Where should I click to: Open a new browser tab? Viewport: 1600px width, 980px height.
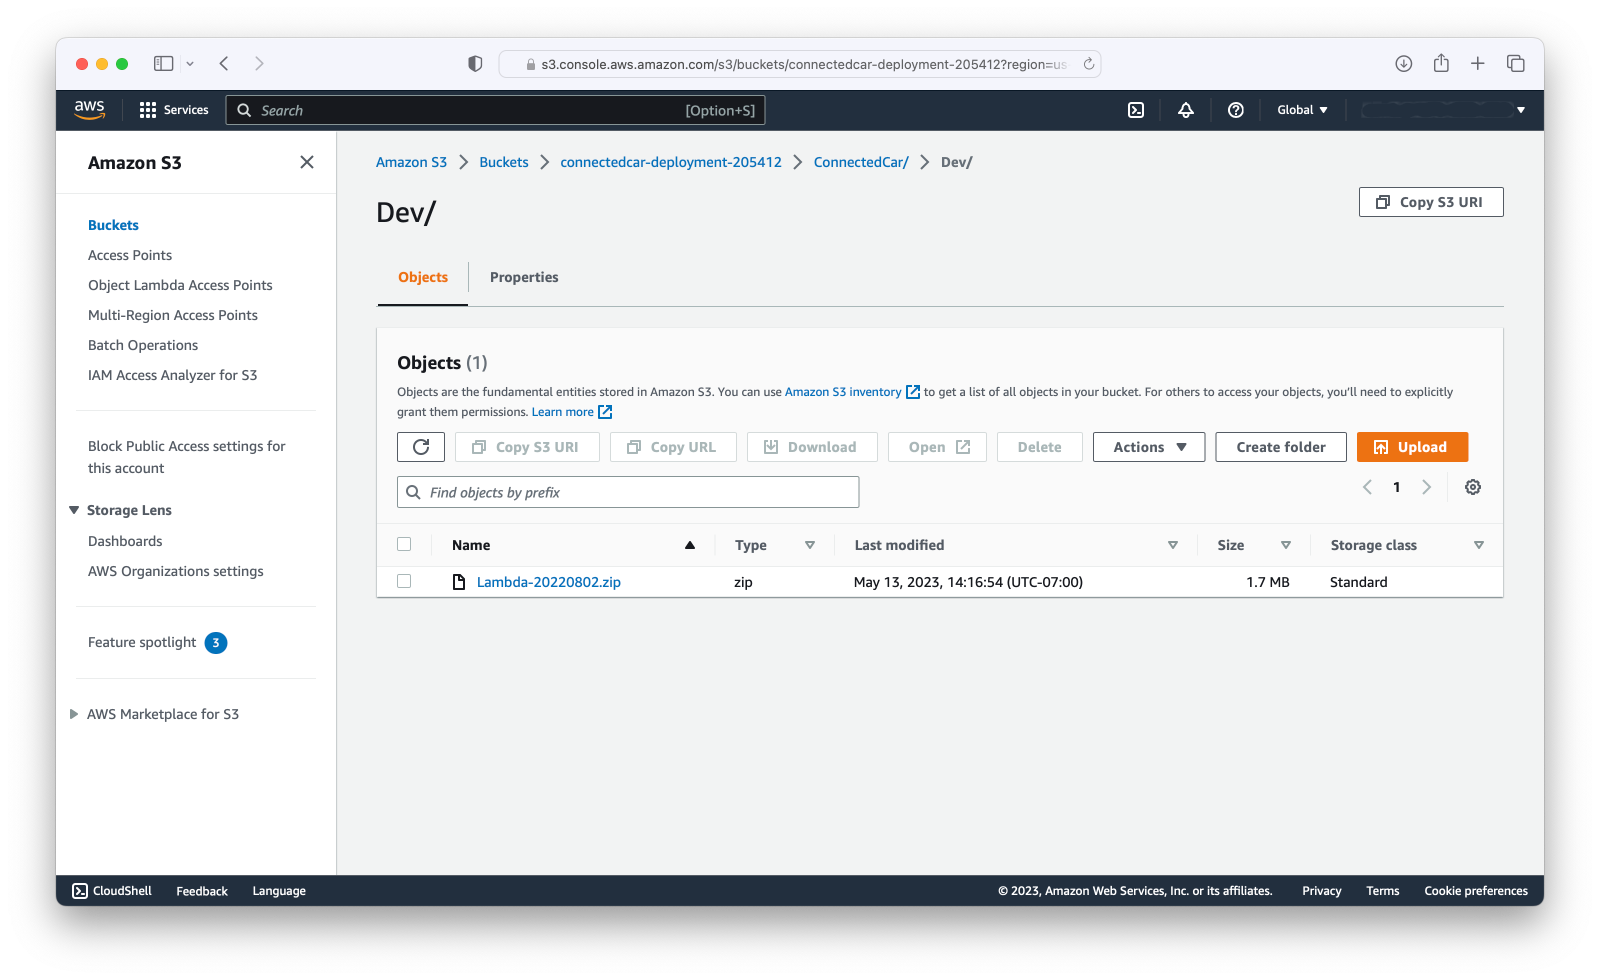[1478, 64]
